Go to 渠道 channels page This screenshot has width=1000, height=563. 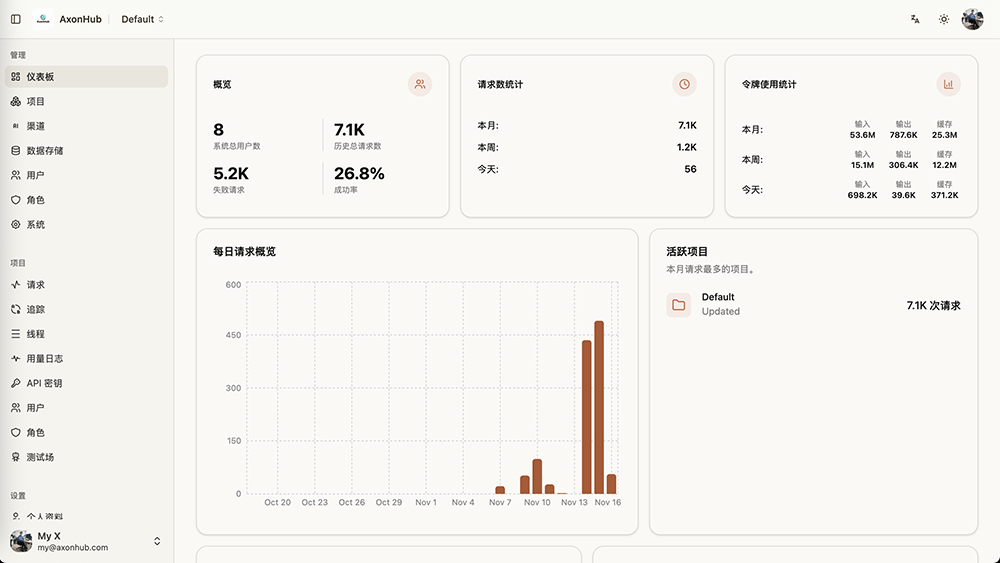point(35,126)
